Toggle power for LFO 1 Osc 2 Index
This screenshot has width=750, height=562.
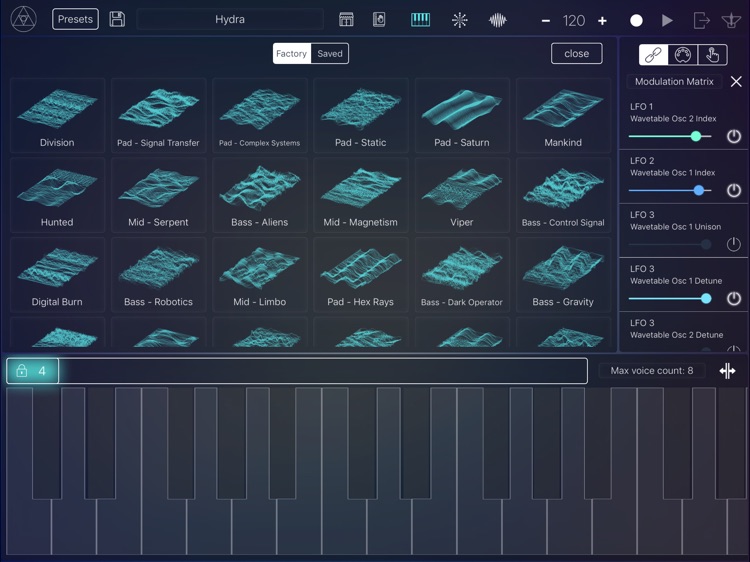pyautogui.click(x=734, y=136)
